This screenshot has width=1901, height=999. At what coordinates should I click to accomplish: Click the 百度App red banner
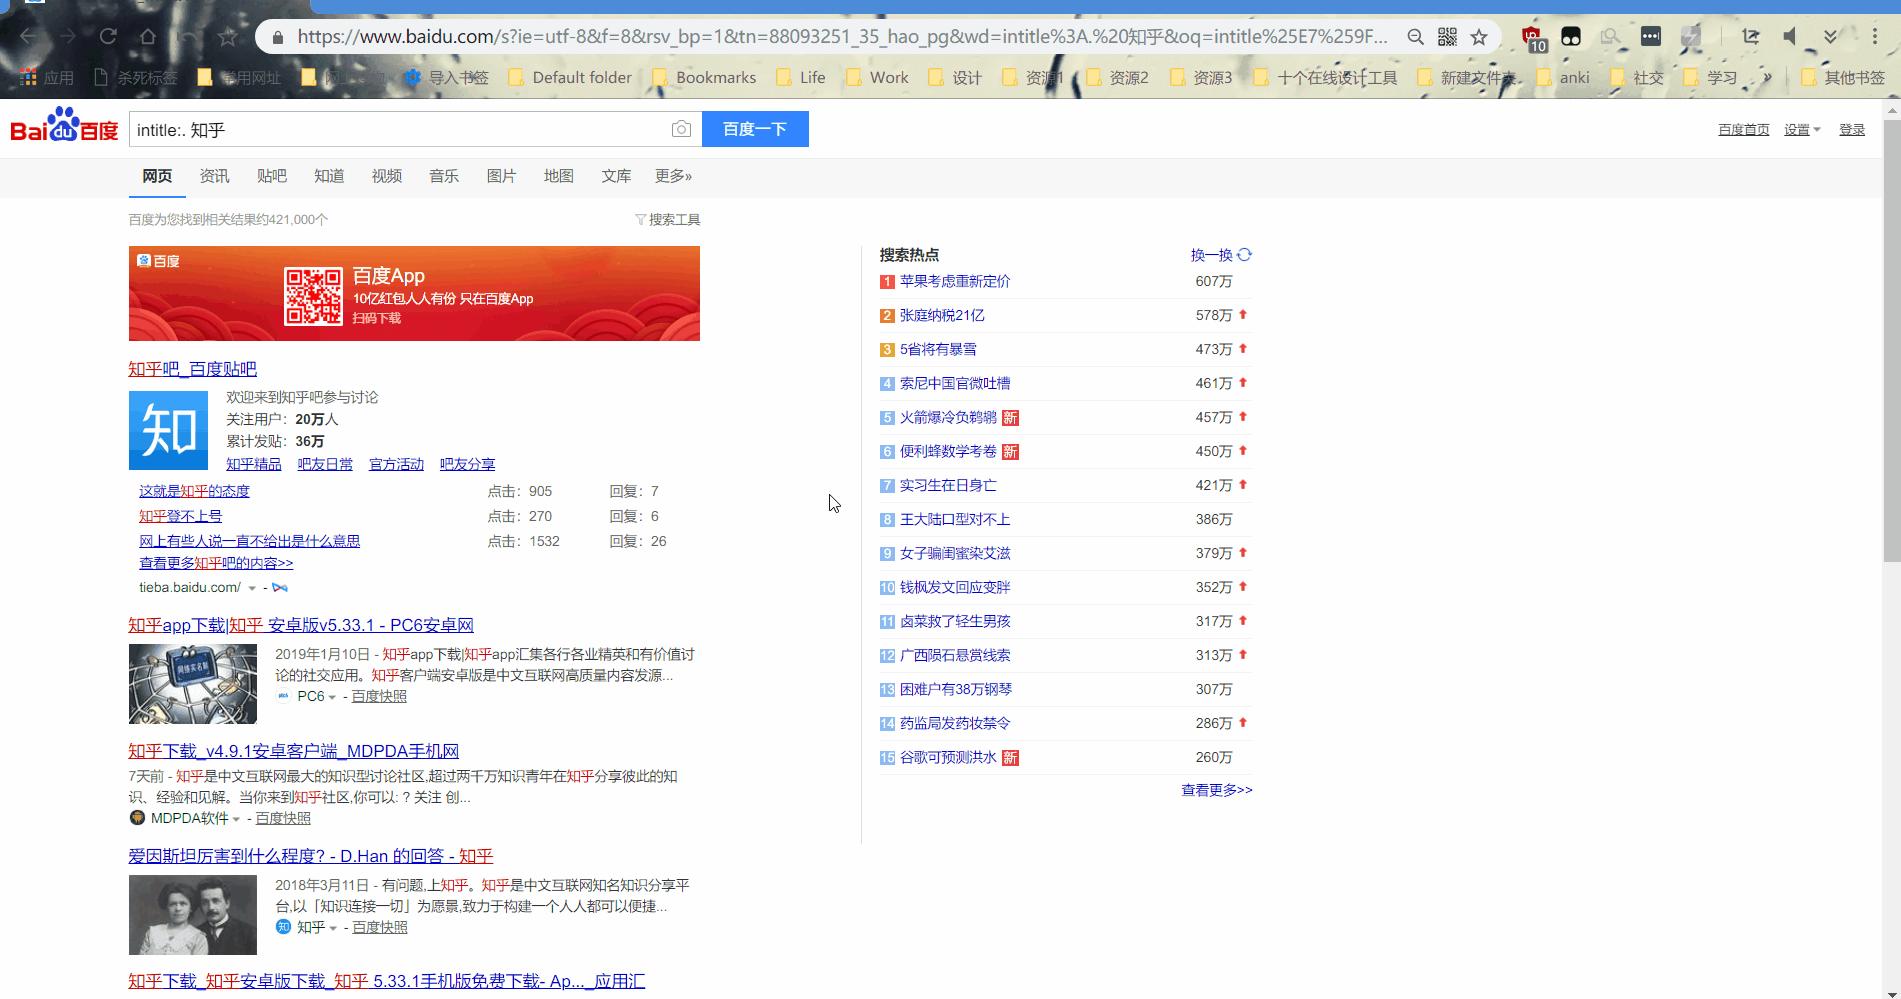[x=414, y=294]
